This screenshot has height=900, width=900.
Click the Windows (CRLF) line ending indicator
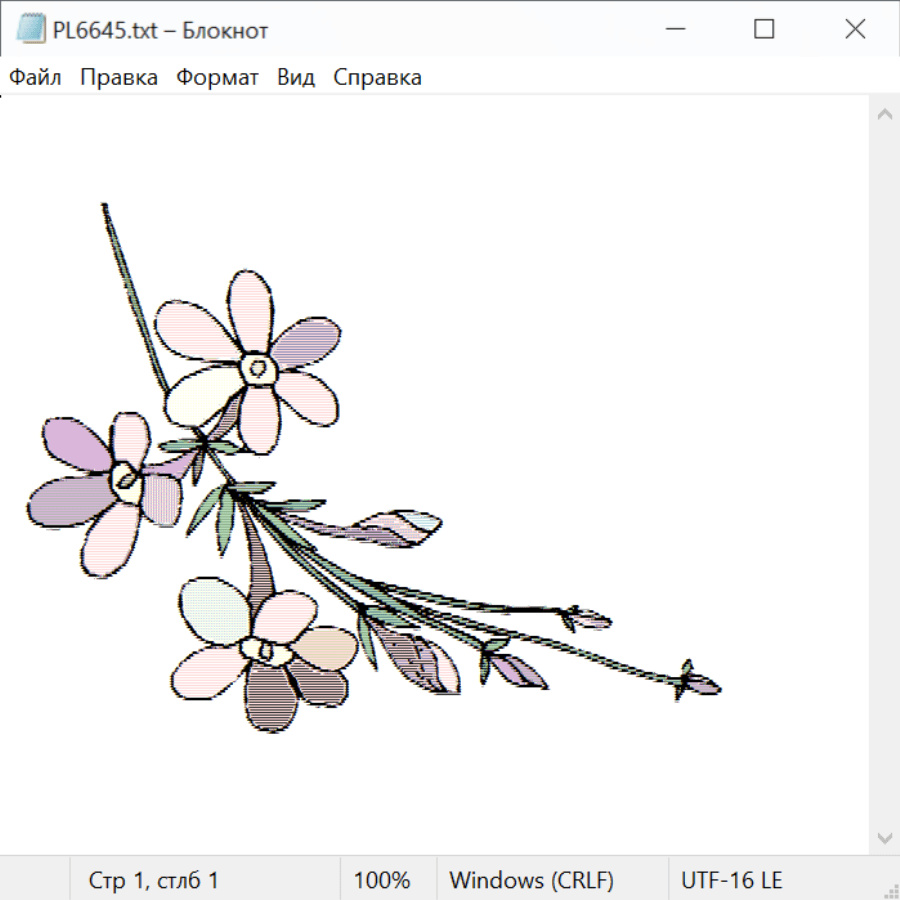coord(531,881)
